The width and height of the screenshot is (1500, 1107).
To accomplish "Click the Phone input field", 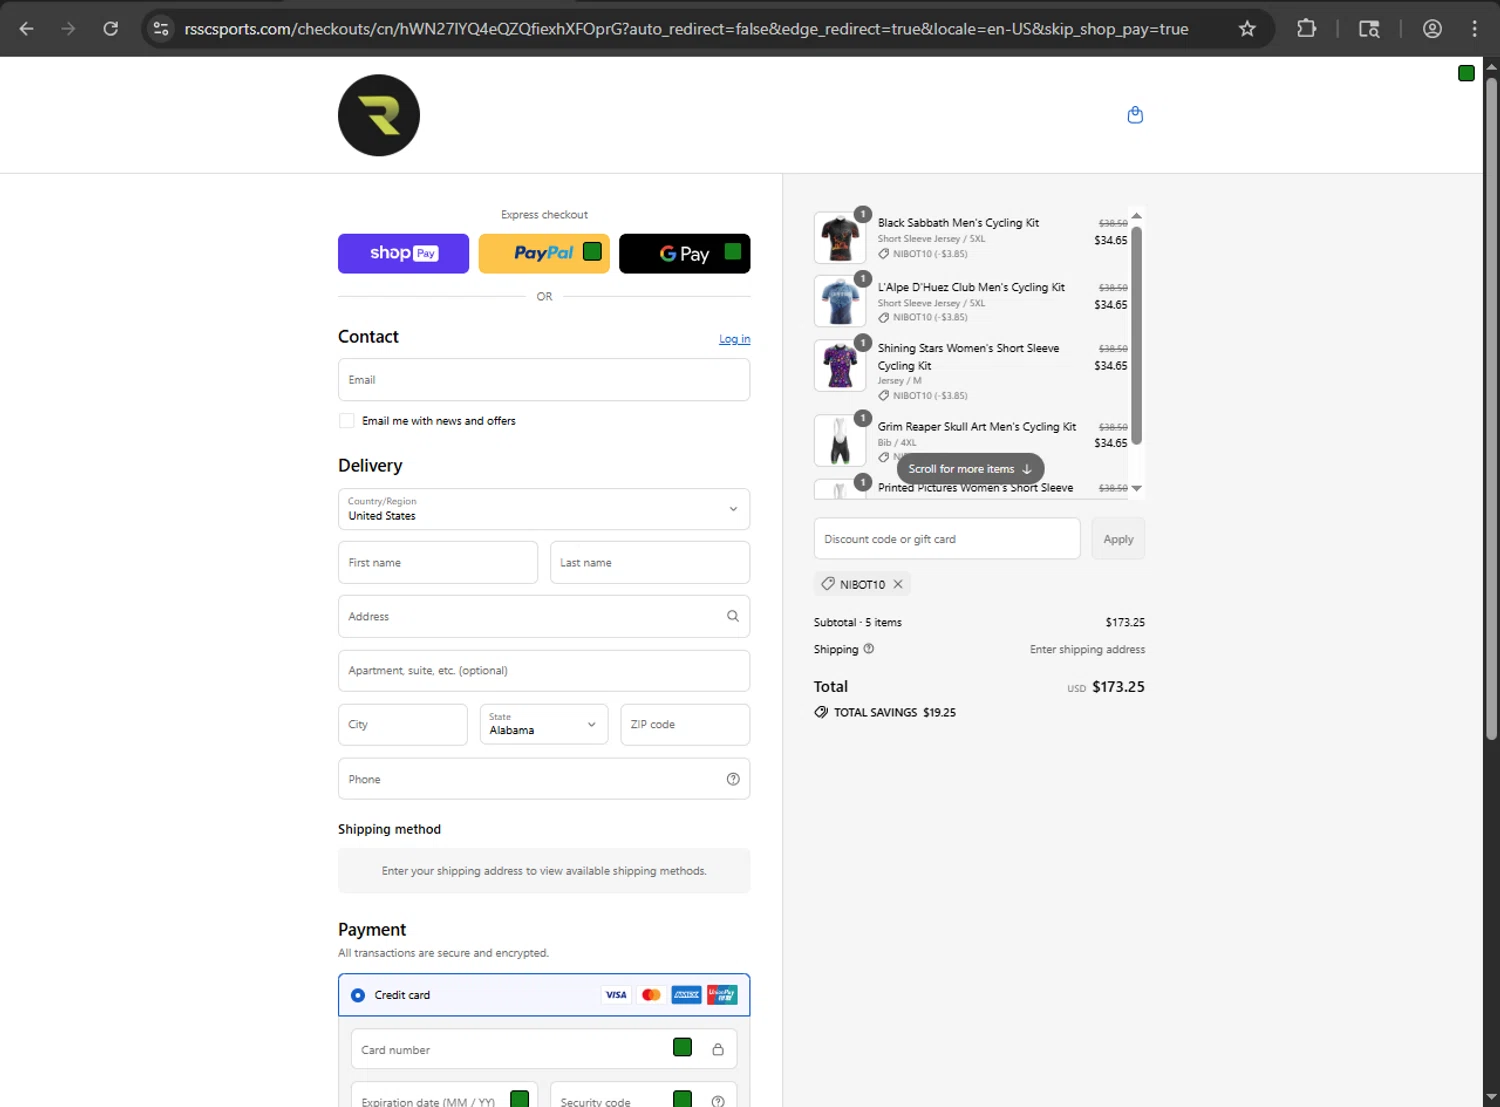I will [544, 779].
